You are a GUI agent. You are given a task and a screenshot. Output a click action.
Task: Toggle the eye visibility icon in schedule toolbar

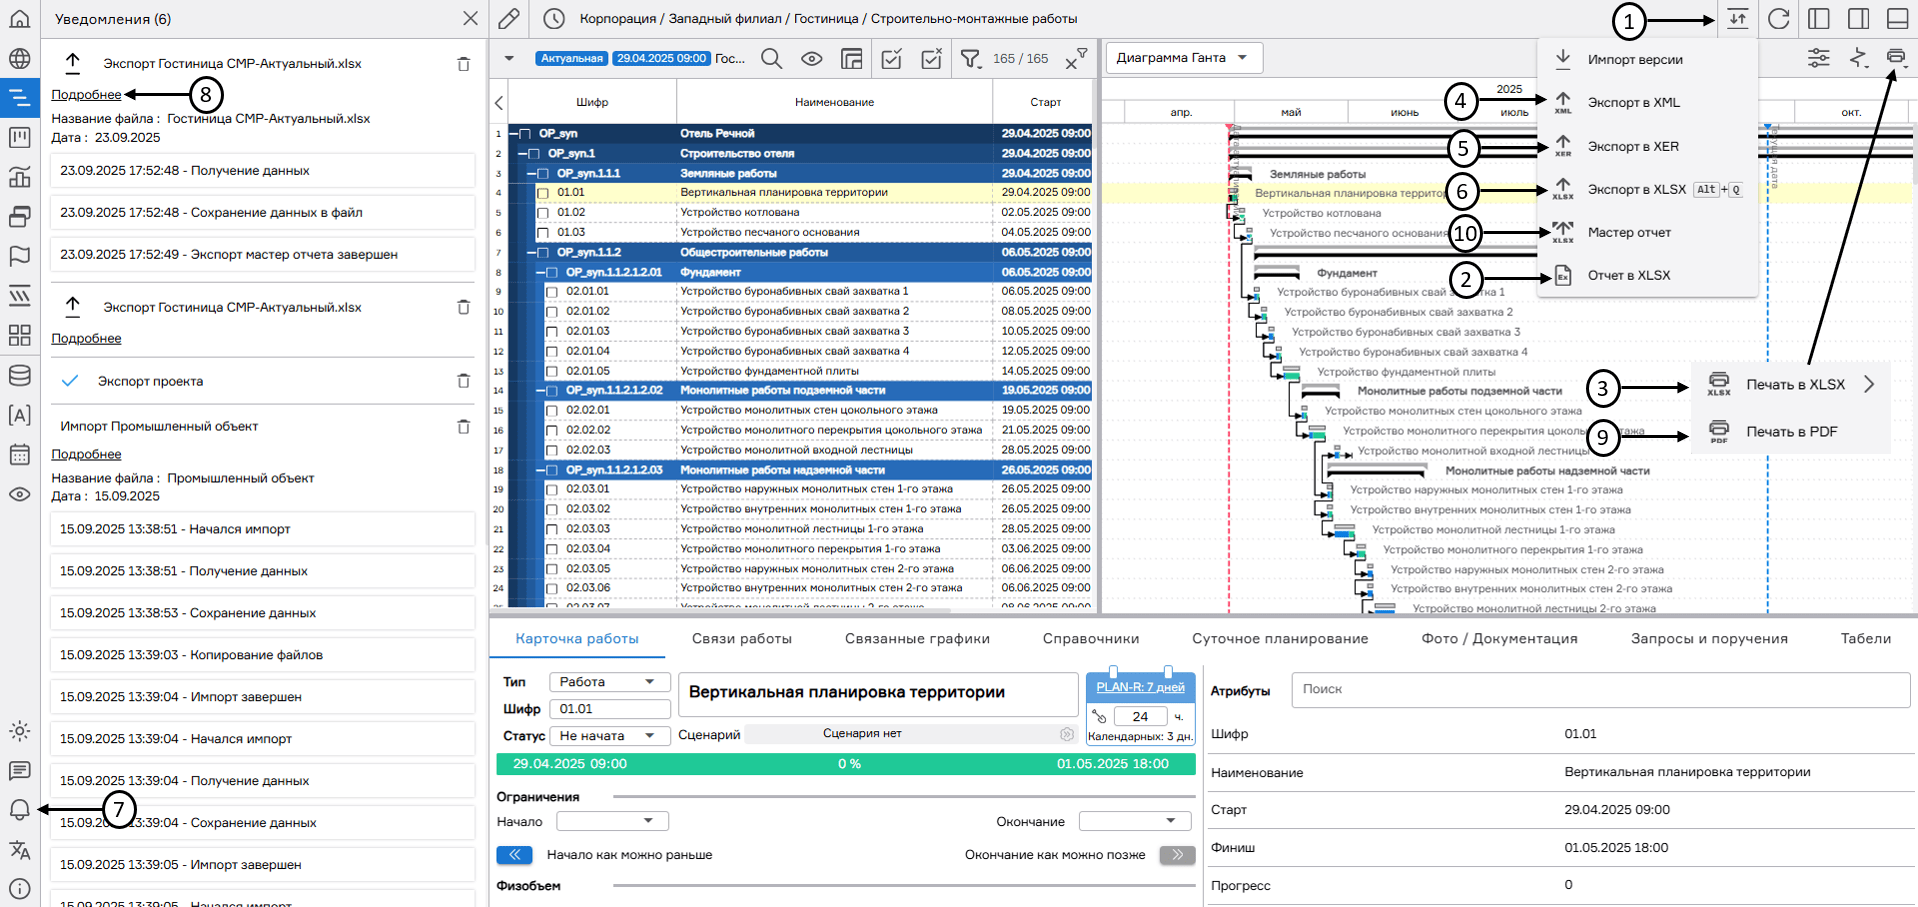[811, 59]
